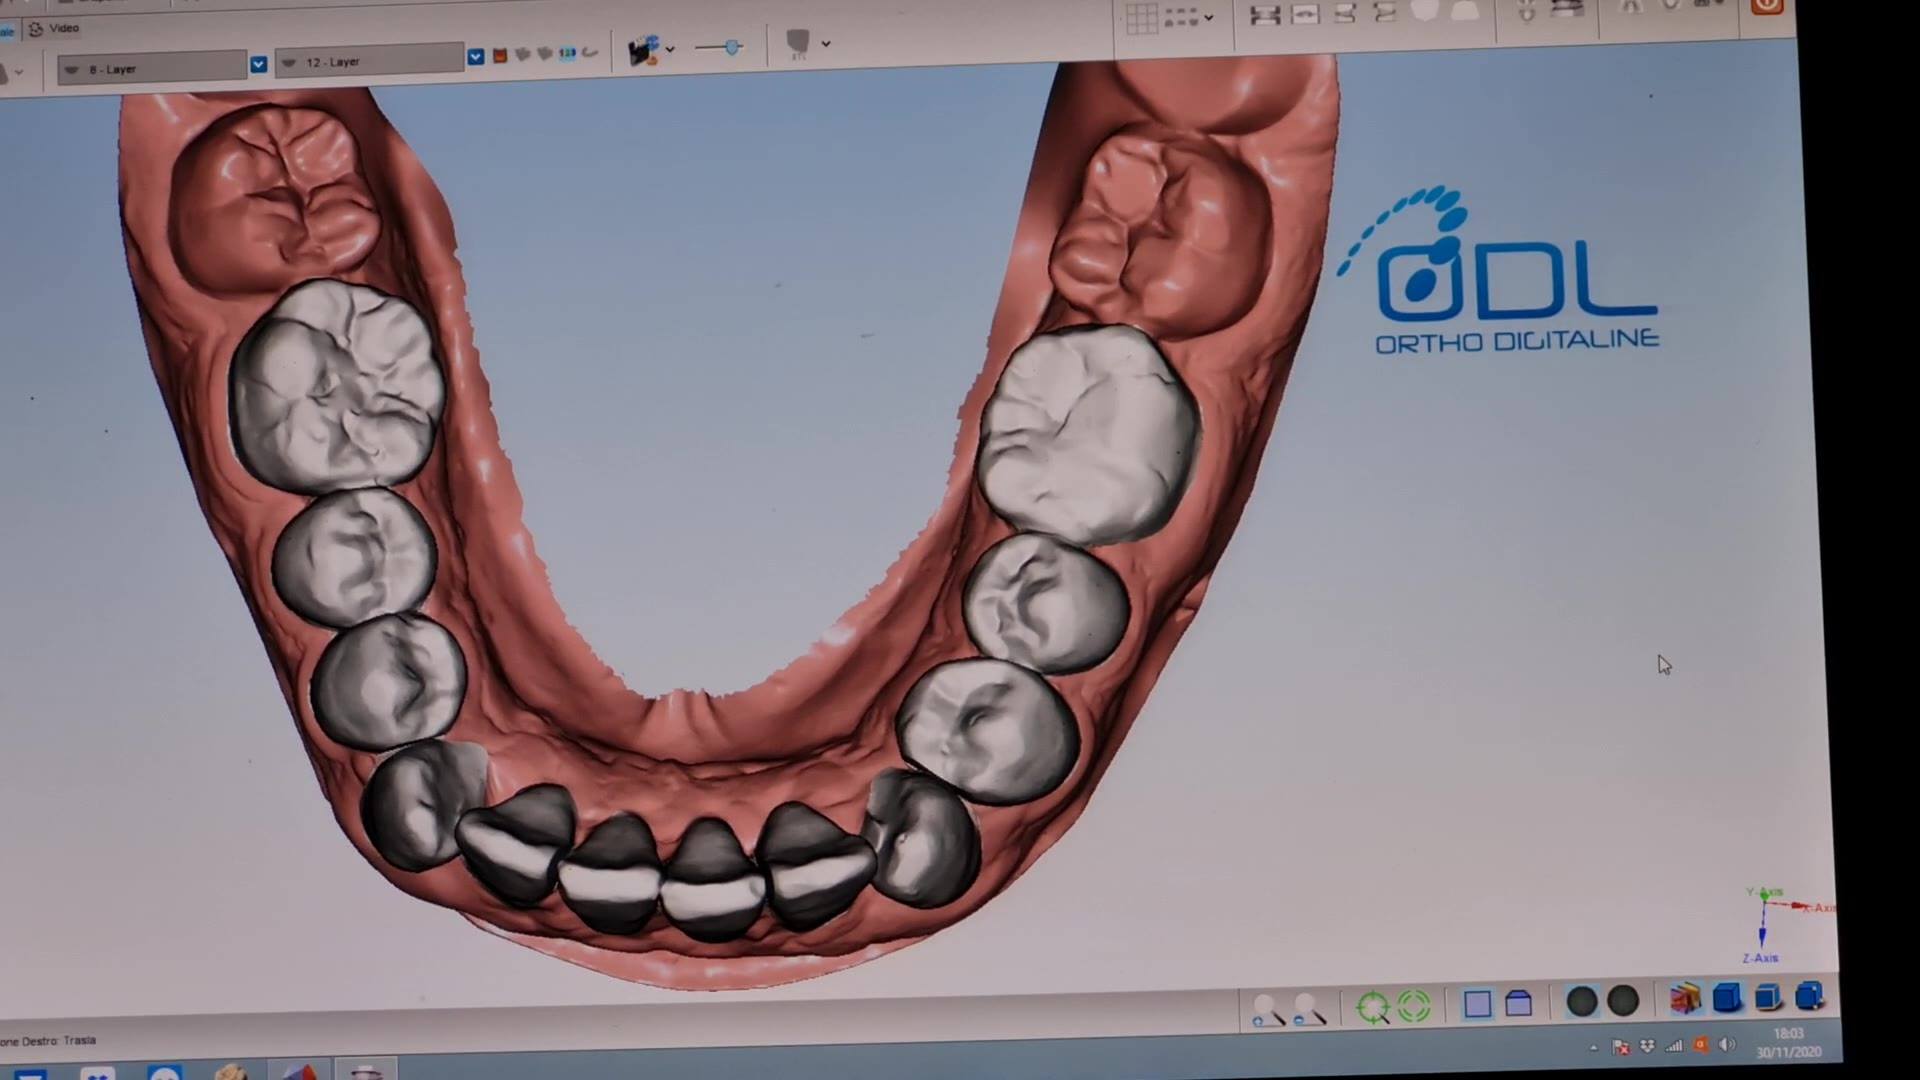
Task: Expand the blue arrow next to '8 - Layer'
Action: [x=259, y=65]
